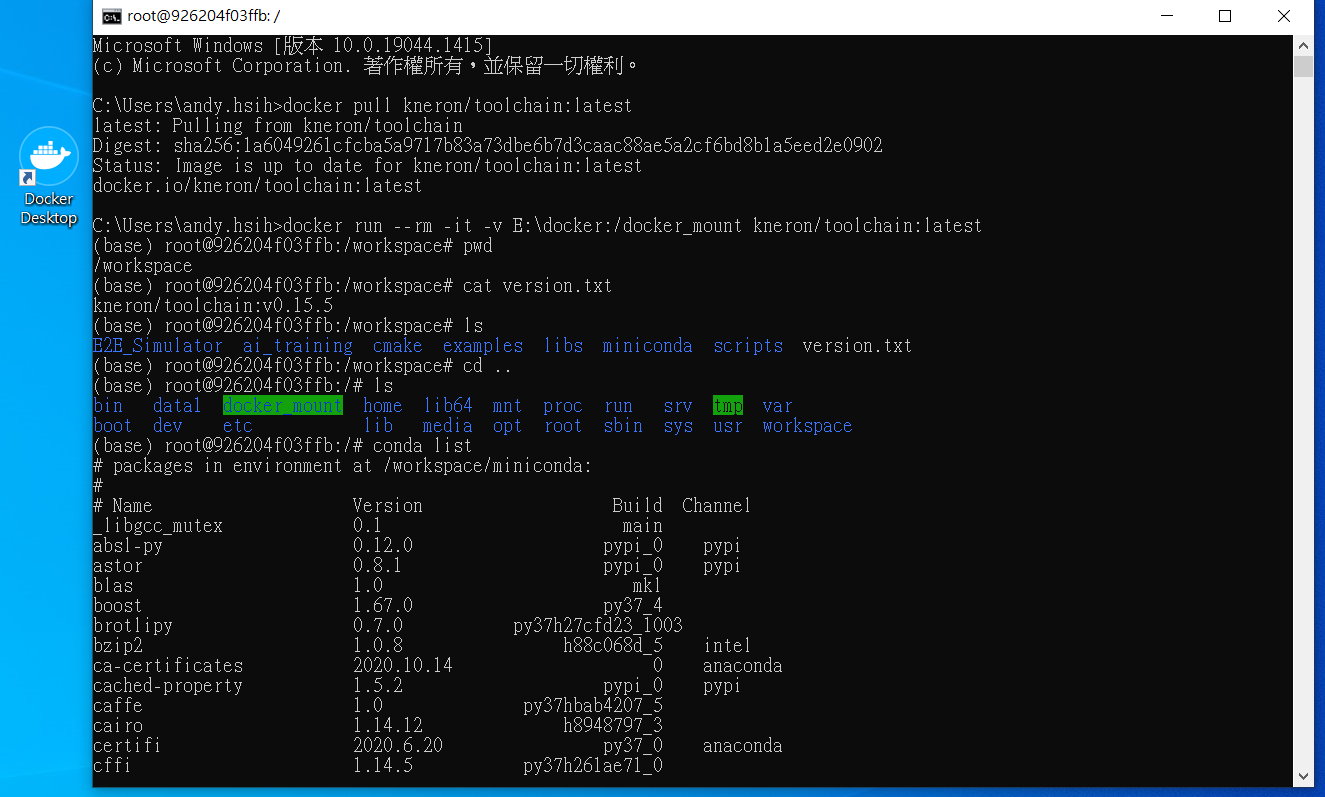Click the '/workspace' pwd output line

(x=143, y=265)
